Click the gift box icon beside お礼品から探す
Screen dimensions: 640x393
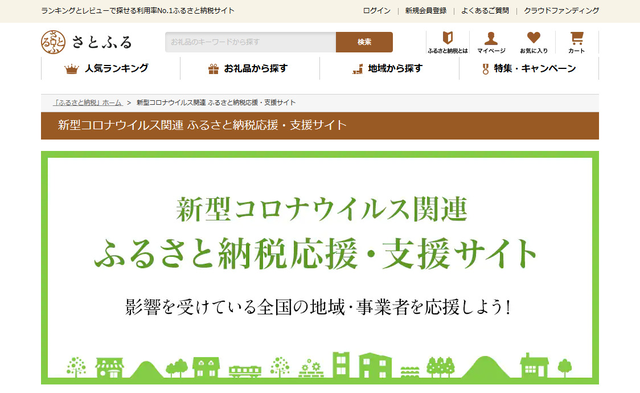213,69
